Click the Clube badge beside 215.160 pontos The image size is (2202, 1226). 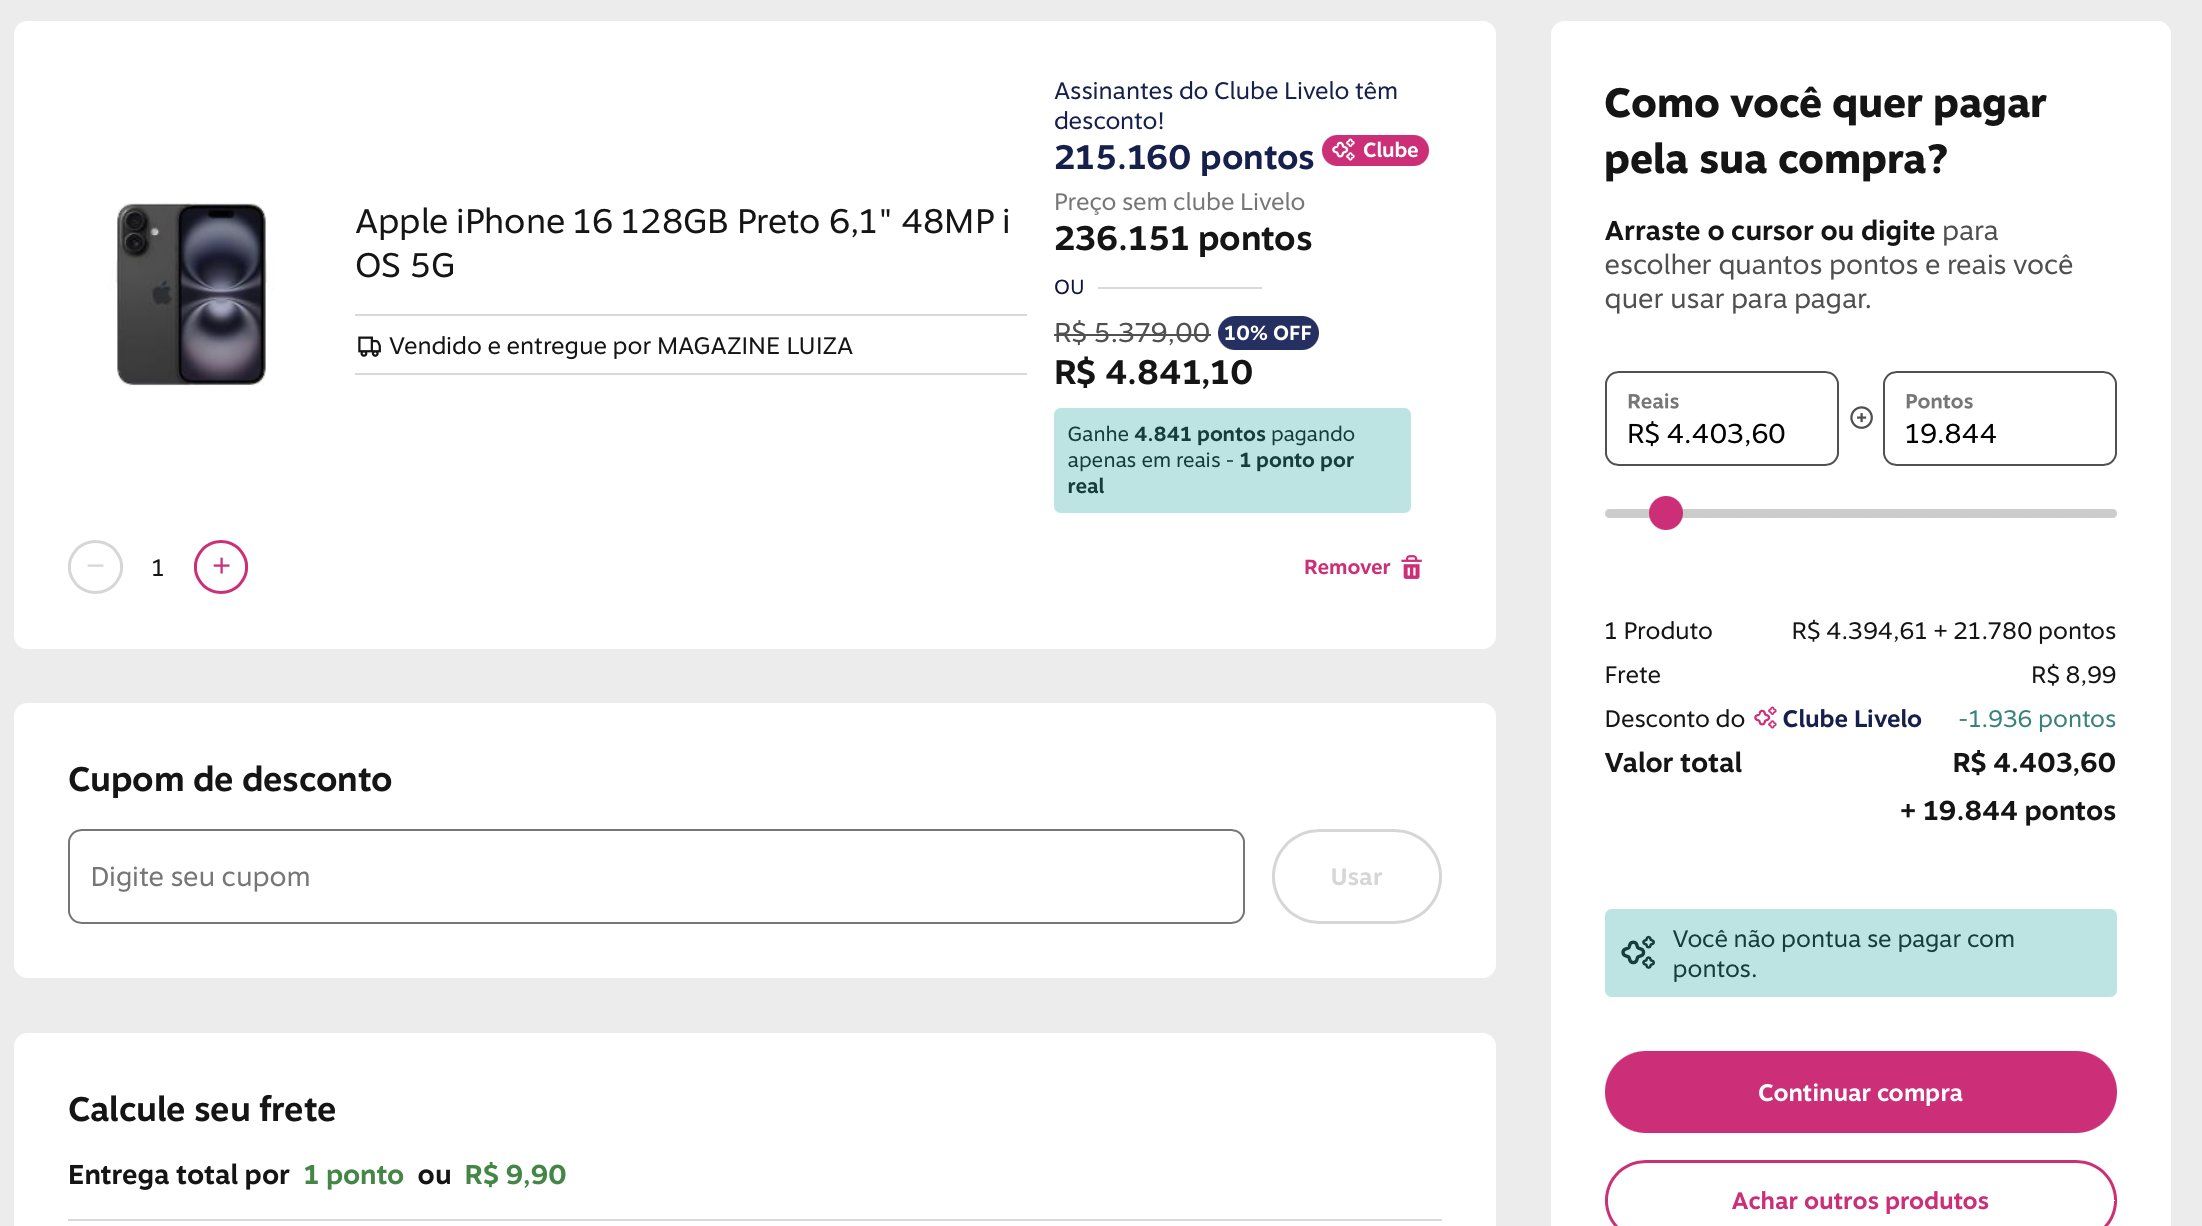pyautogui.click(x=1375, y=150)
